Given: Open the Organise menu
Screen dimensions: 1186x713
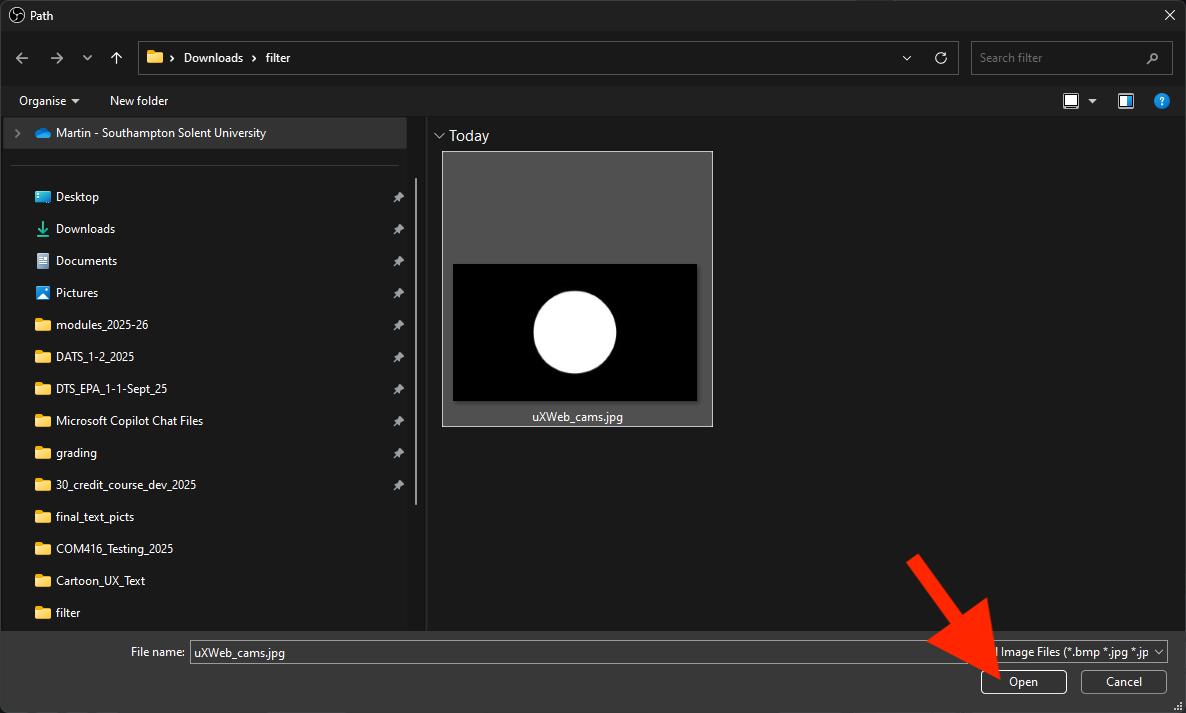Looking at the screenshot, I should tap(49, 101).
